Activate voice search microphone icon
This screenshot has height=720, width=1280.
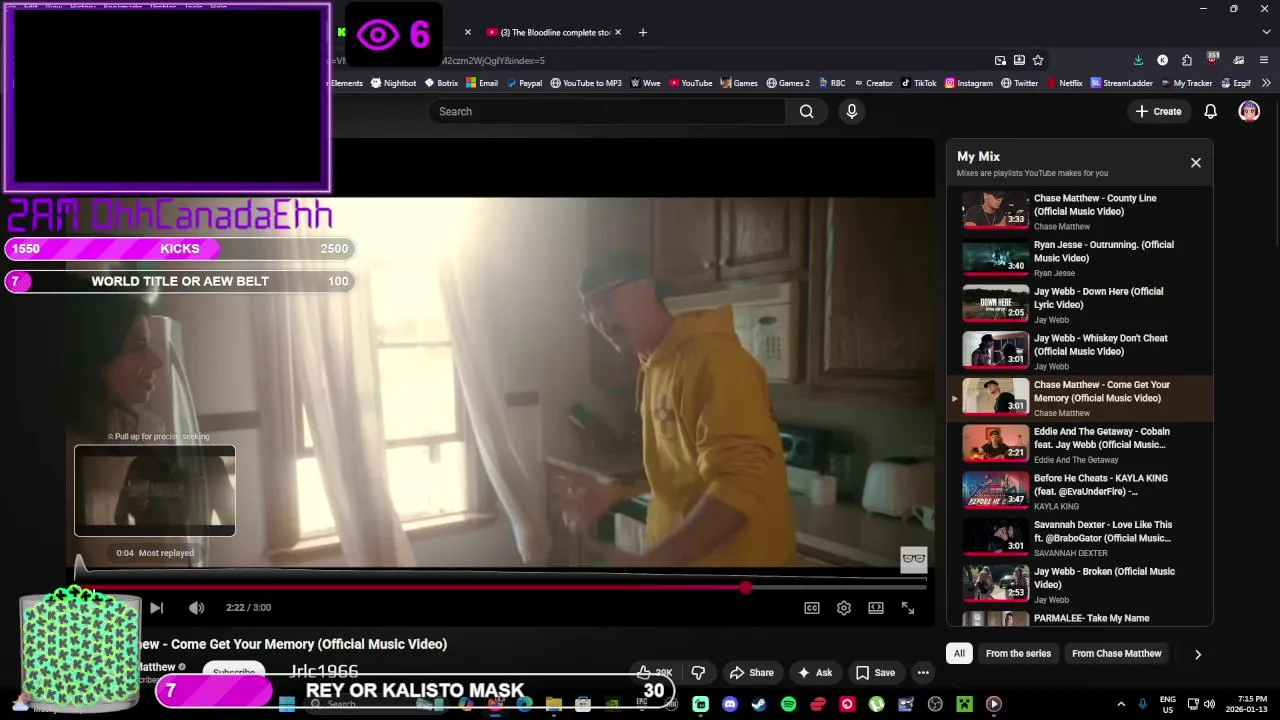pyautogui.click(x=852, y=112)
